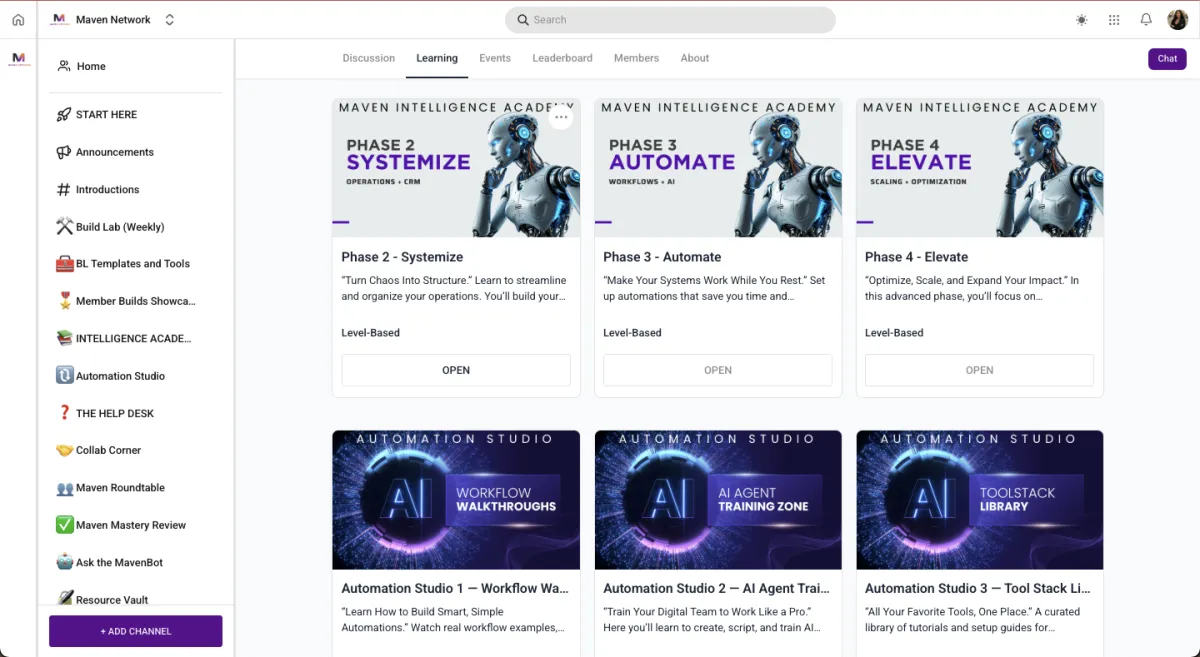This screenshot has height=657, width=1200.
Task: Open the notifications bell
Action: (x=1146, y=20)
